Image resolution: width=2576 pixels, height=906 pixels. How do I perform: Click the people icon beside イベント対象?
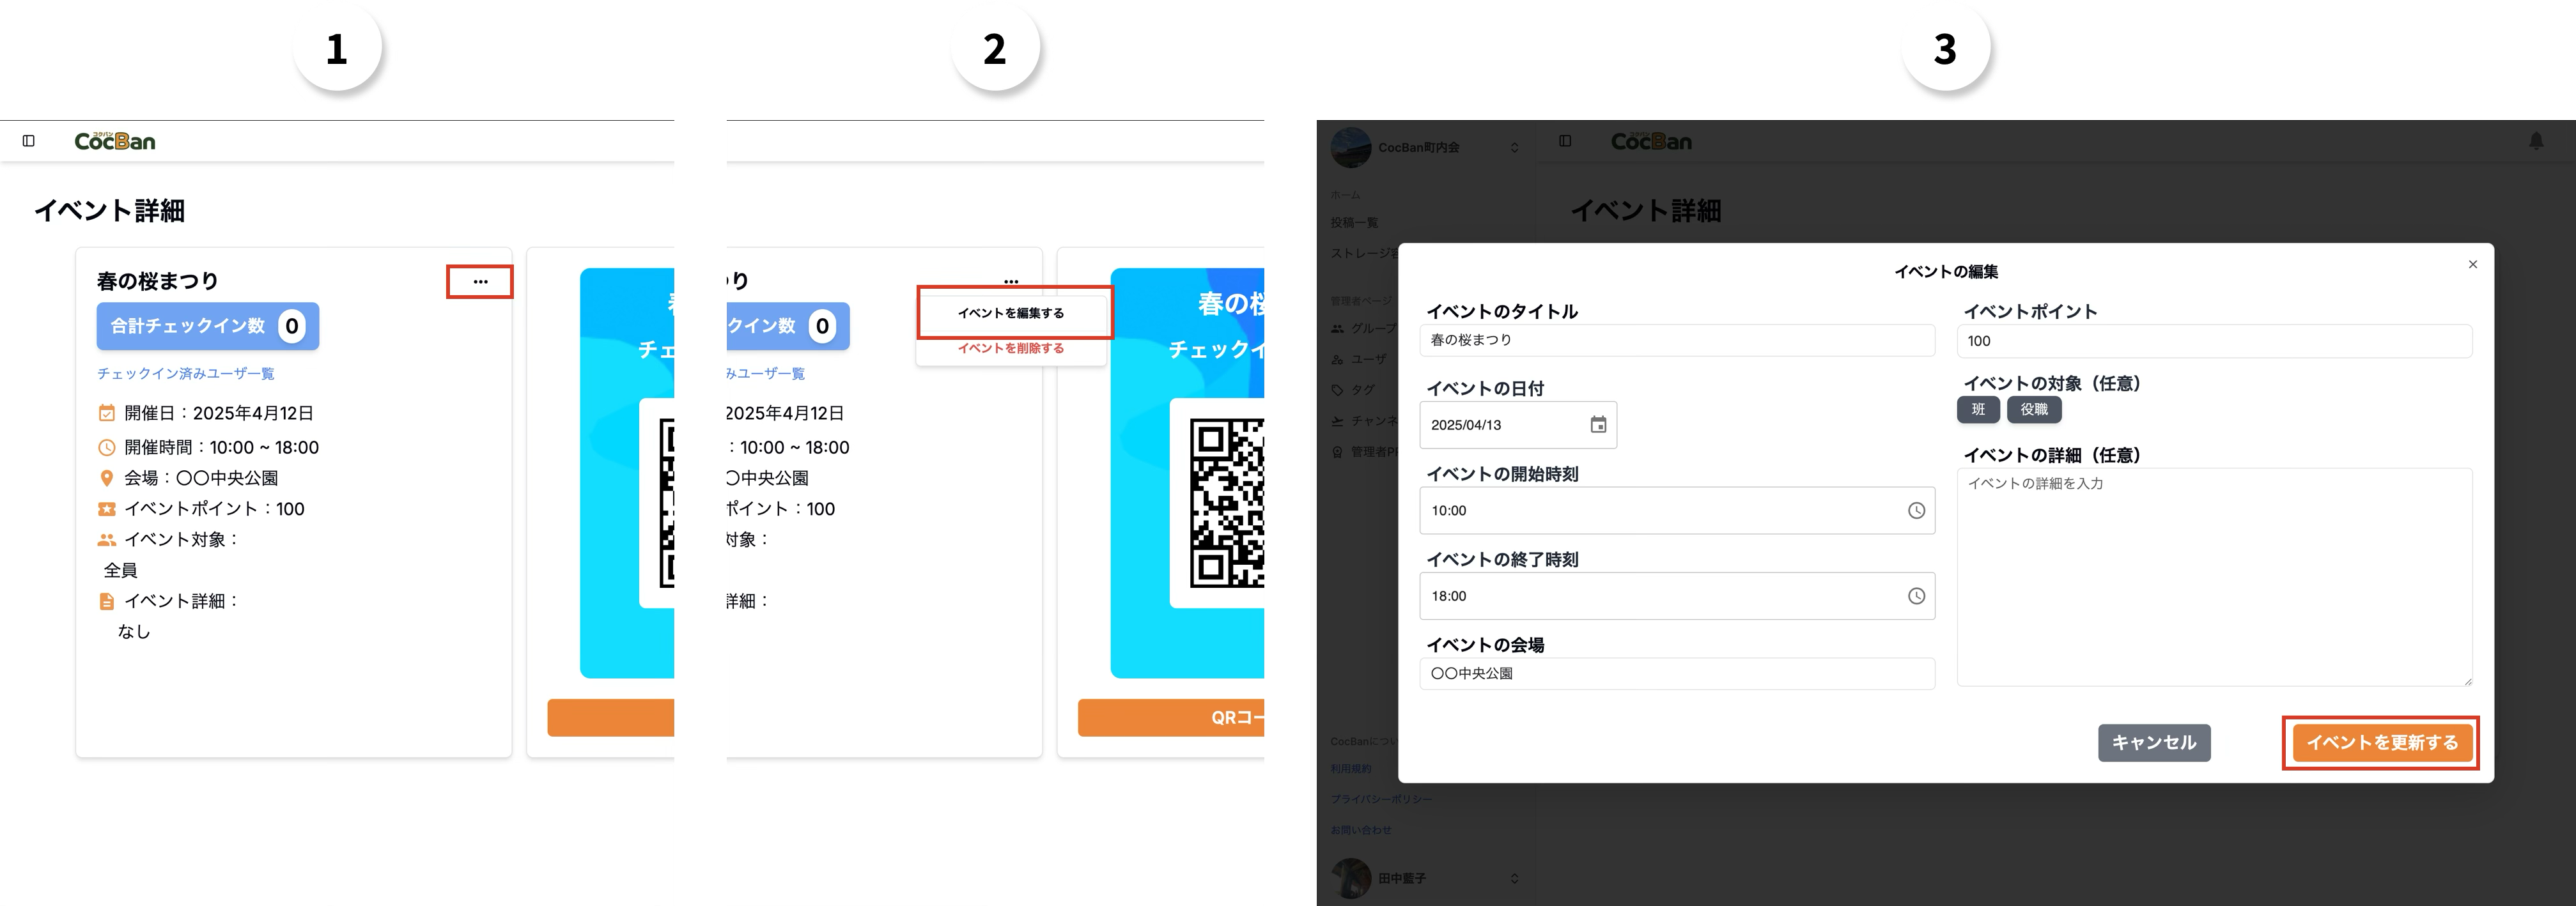[x=107, y=540]
